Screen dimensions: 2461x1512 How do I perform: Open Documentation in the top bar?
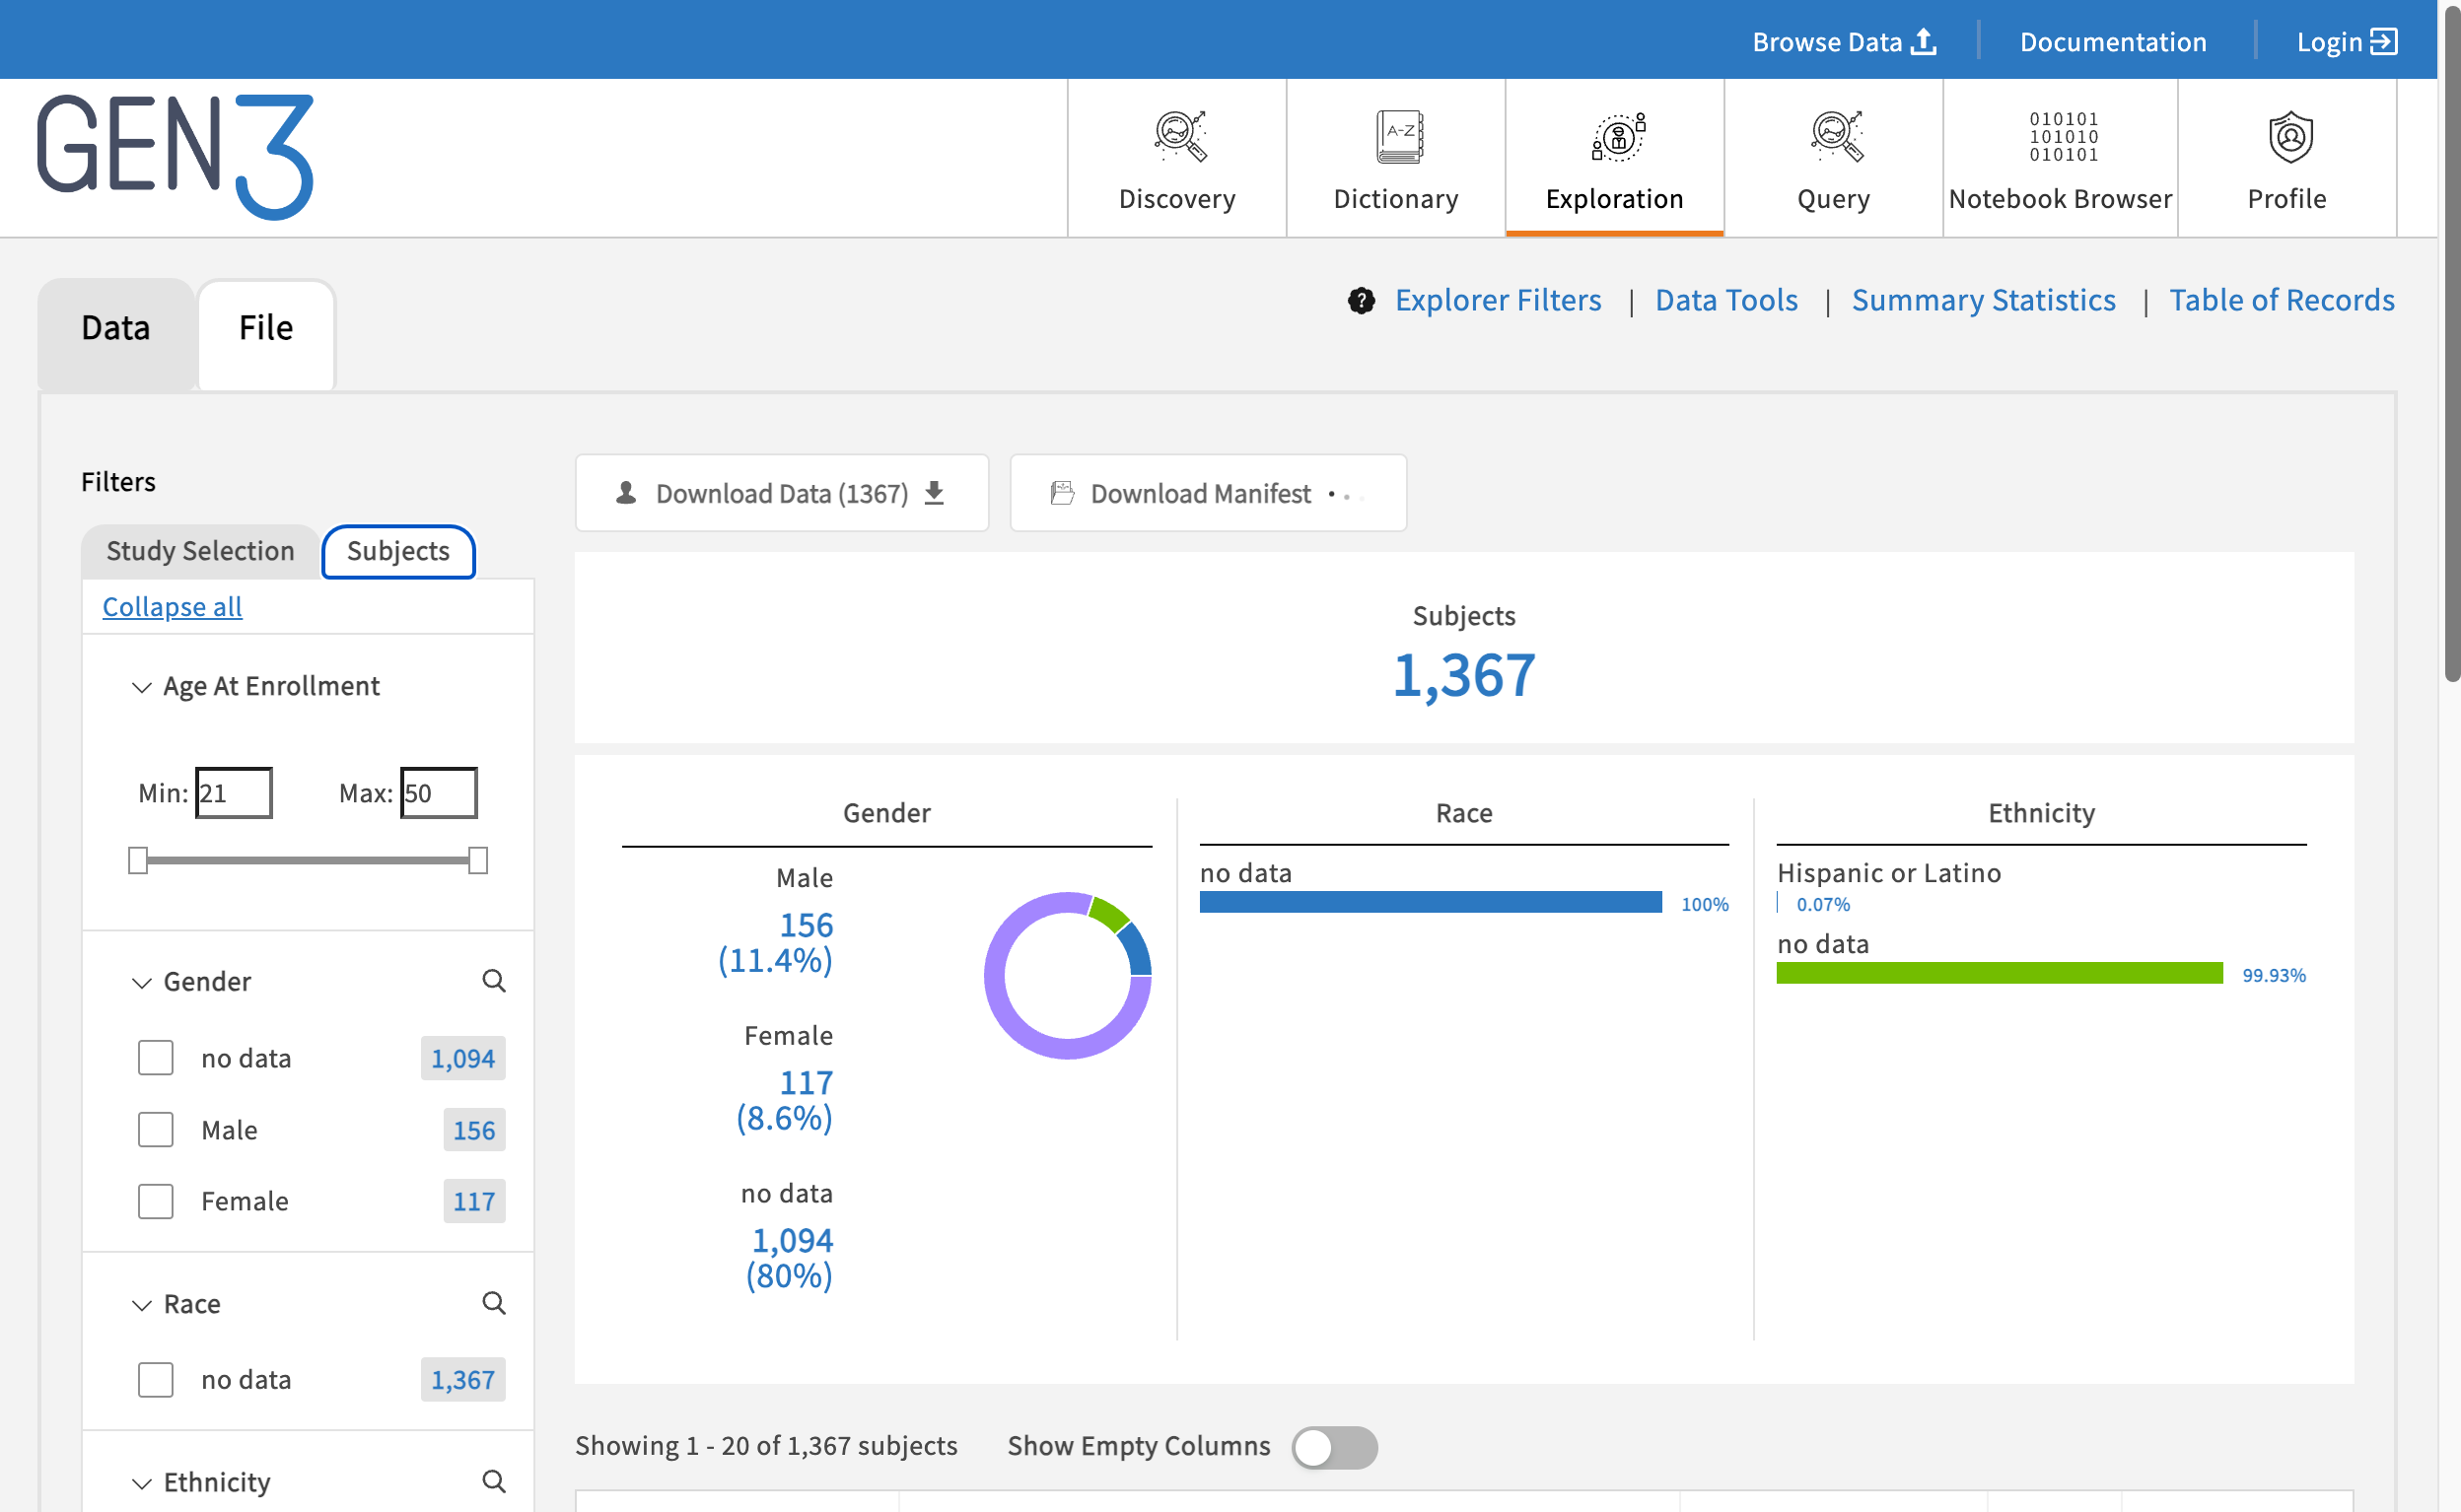[2113, 42]
